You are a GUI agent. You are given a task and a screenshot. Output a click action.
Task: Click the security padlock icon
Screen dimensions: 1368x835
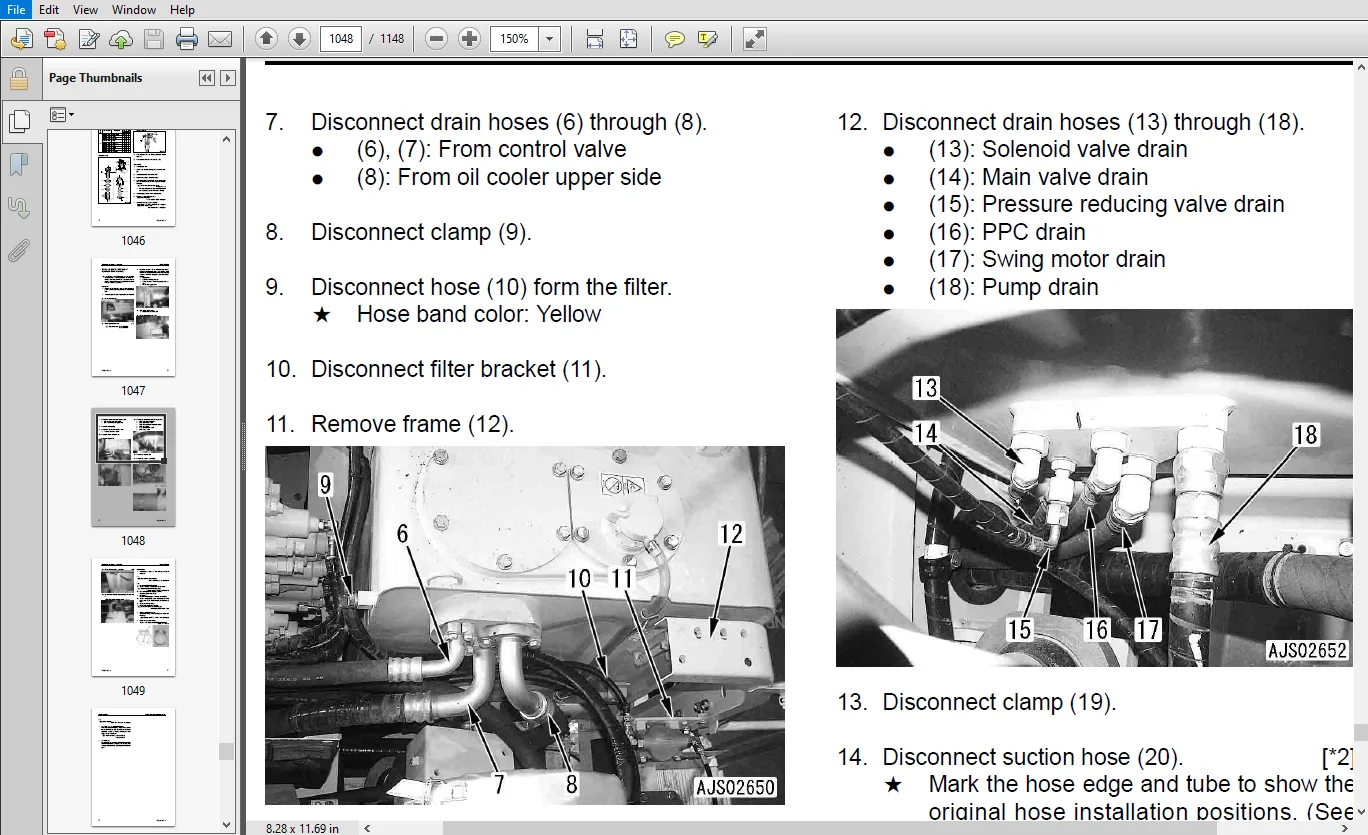[18, 79]
